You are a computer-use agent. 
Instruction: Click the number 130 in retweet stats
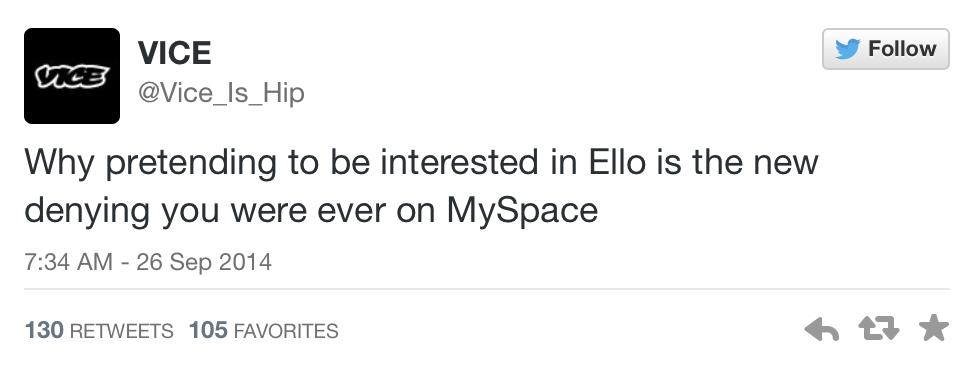click(44, 330)
